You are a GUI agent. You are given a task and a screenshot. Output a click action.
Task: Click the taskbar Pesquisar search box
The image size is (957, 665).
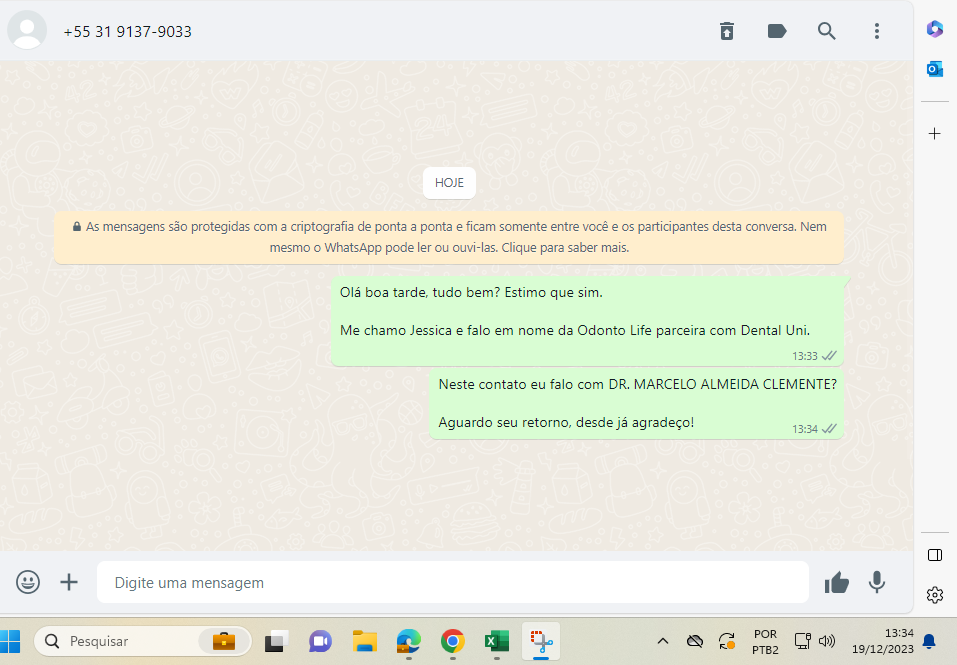[143, 641]
